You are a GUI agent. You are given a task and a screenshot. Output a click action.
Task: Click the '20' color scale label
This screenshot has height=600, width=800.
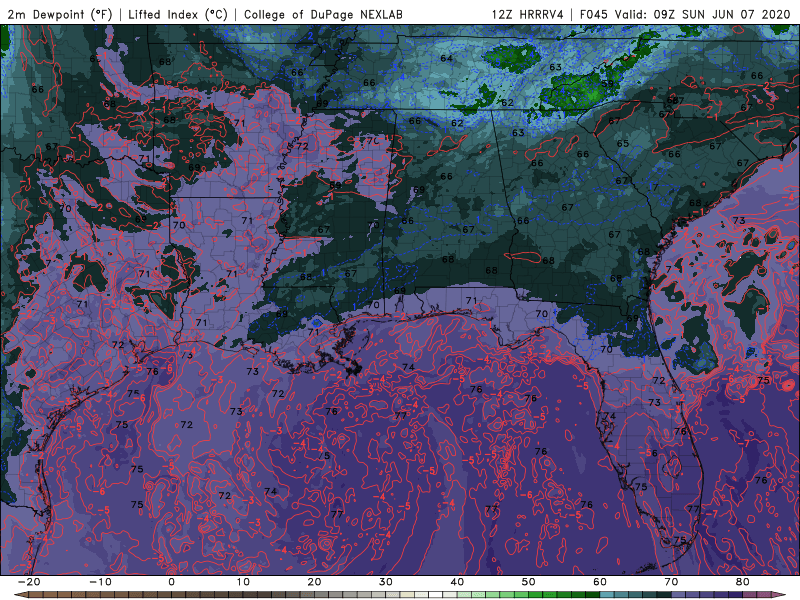click(314, 582)
